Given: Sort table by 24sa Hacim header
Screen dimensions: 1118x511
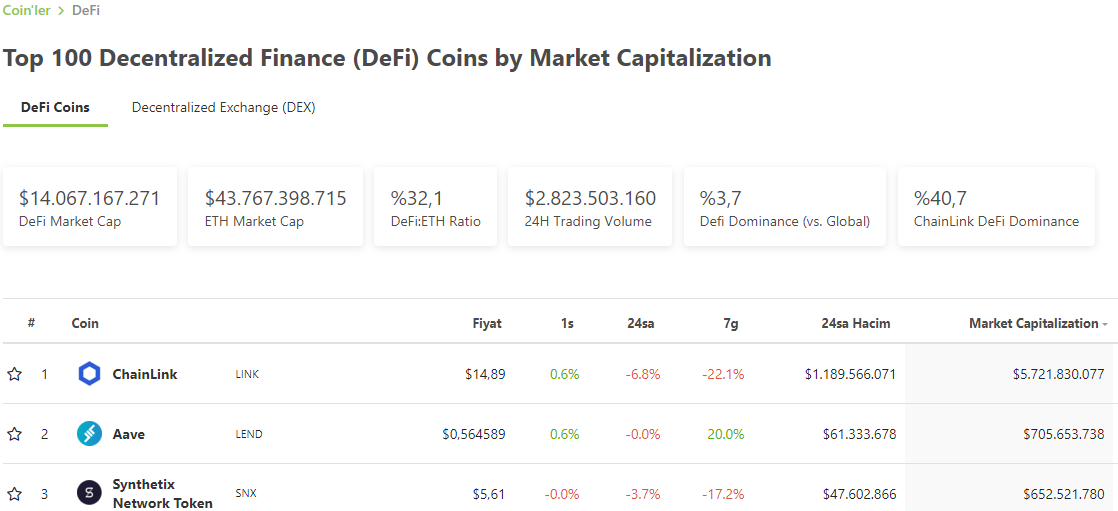Looking at the screenshot, I should click(856, 324).
